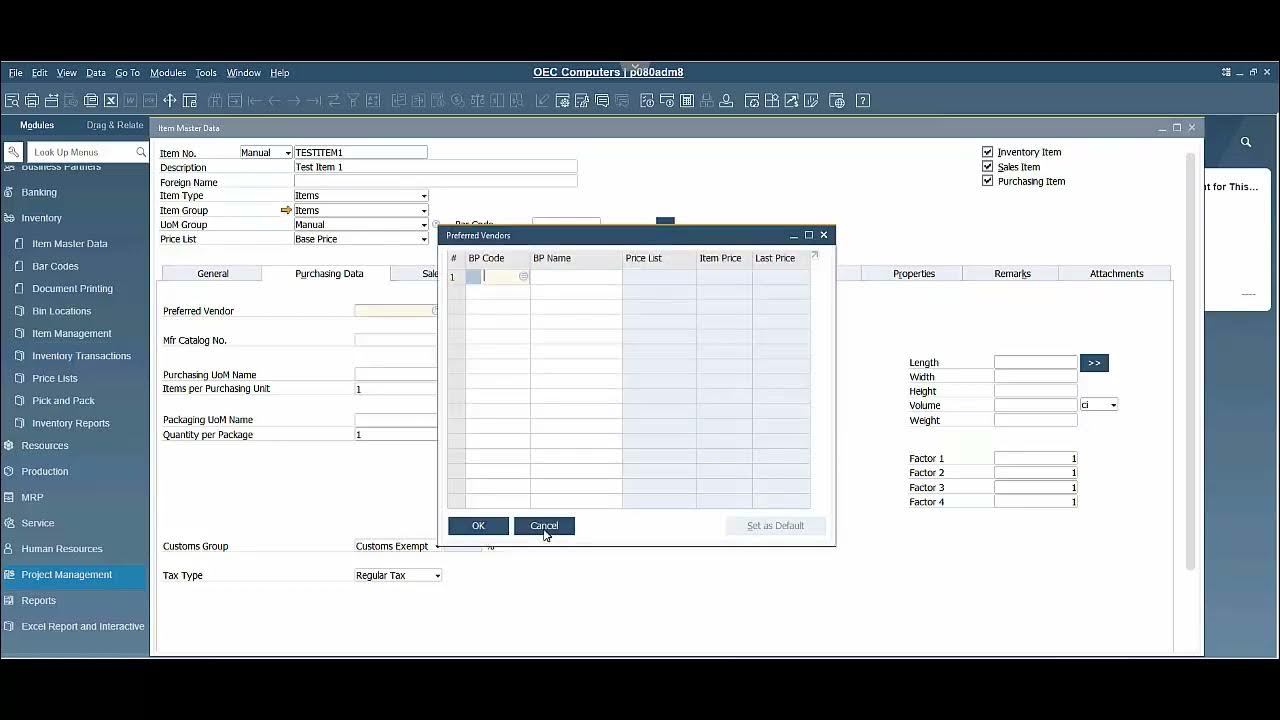Click Cancel in Preferred Vendors dialog
This screenshot has width=1280, height=720.
pyautogui.click(x=544, y=526)
